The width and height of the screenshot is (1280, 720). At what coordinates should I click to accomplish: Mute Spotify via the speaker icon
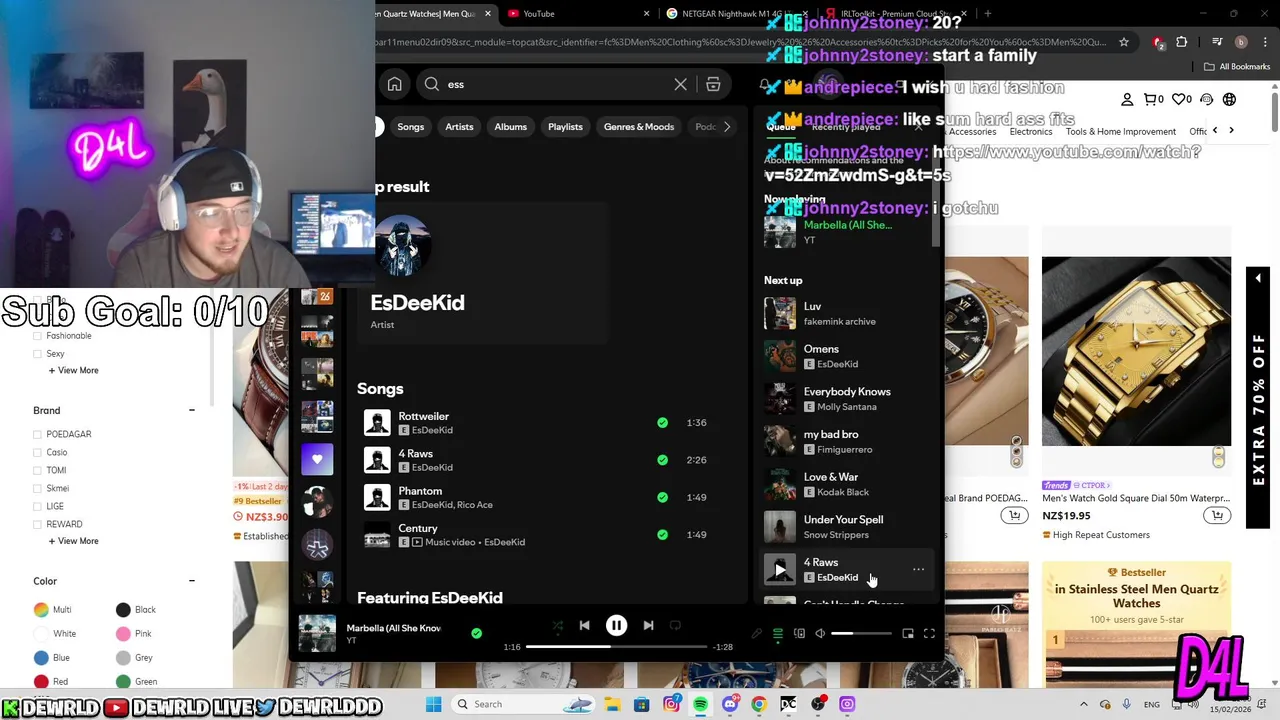tap(820, 634)
